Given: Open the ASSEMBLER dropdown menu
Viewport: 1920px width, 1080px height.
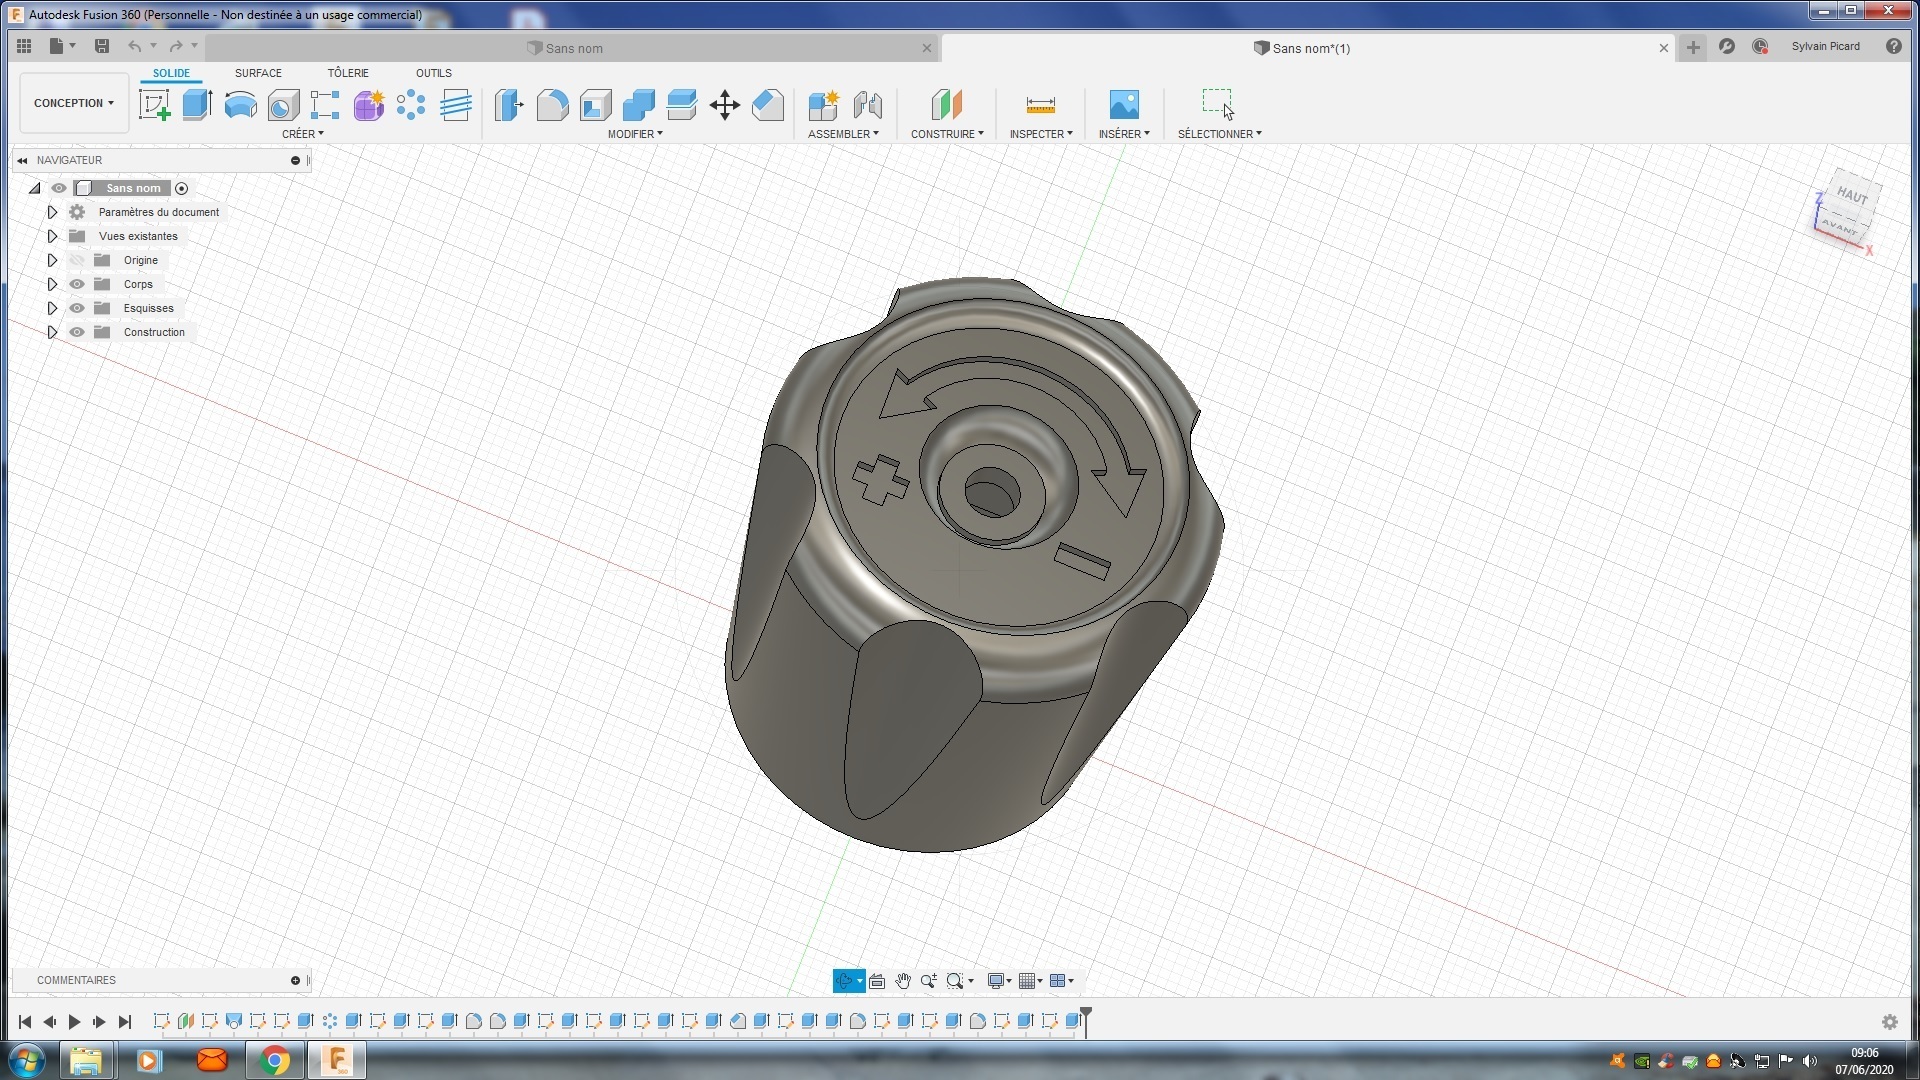Looking at the screenshot, I should click(843, 134).
